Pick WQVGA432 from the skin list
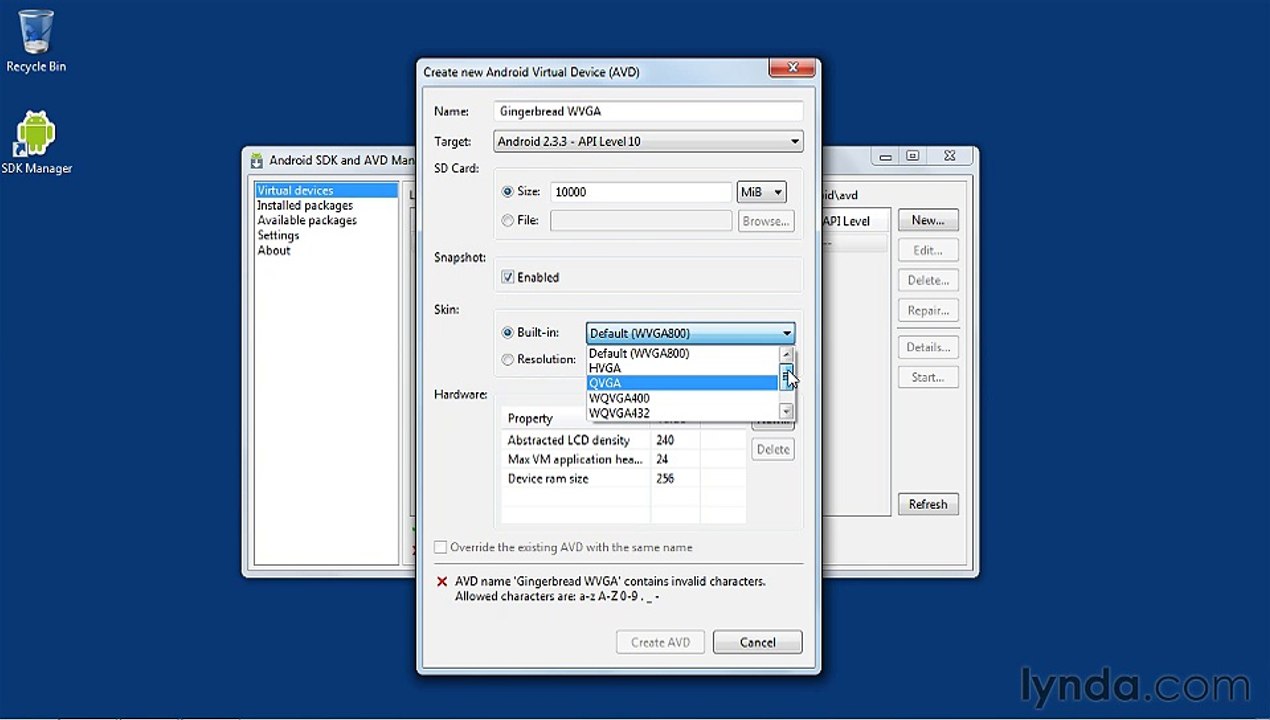The width and height of the screenshot is (1270, 720). [x=682, y=413]
